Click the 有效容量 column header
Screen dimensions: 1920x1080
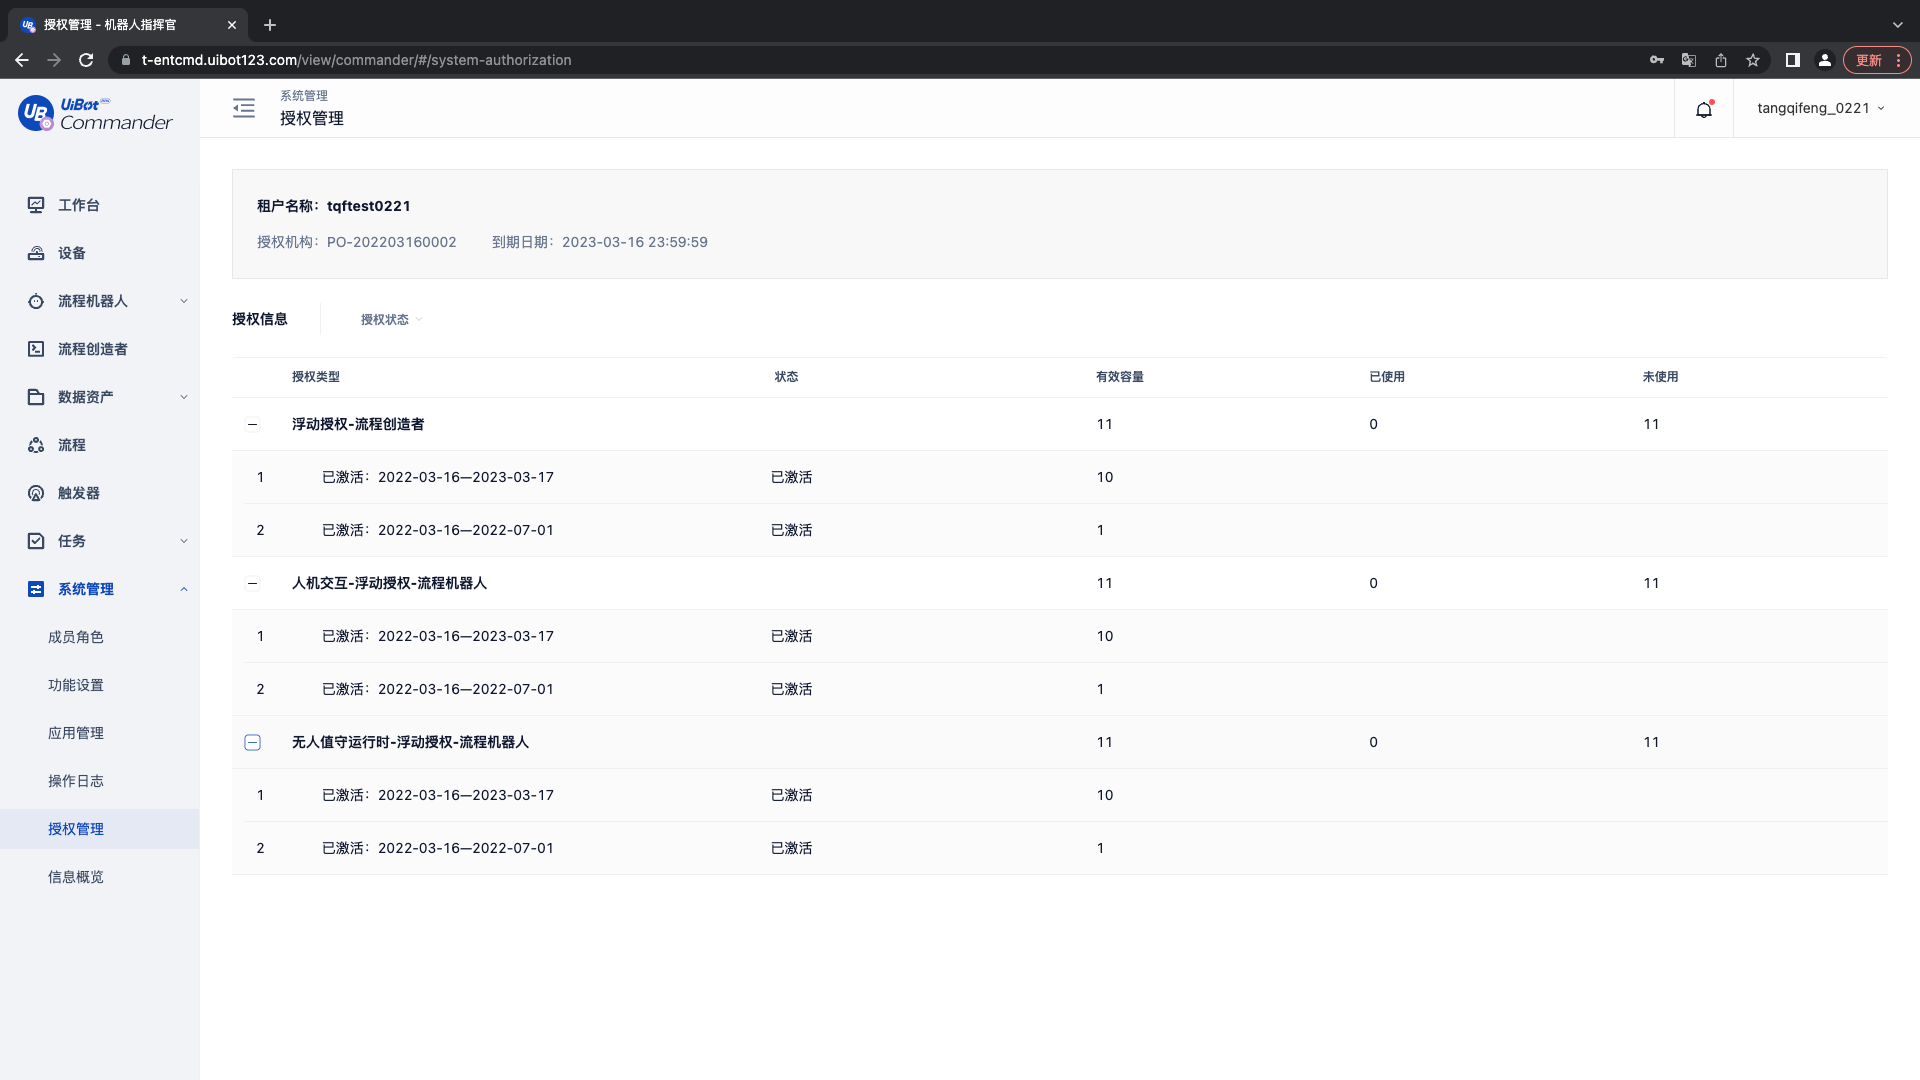(1120, 377)
